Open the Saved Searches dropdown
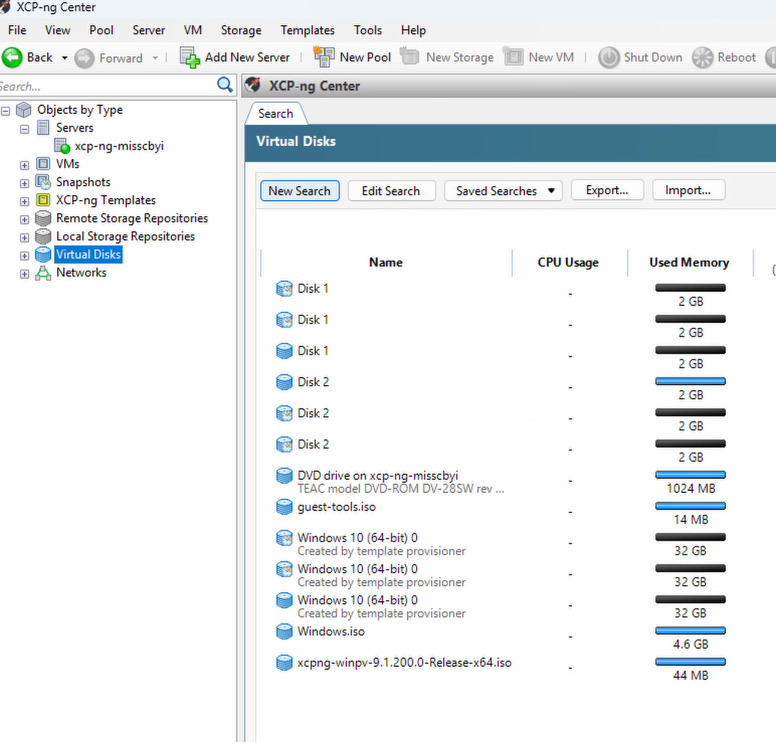776x742 pixels. tap(503, 191)
